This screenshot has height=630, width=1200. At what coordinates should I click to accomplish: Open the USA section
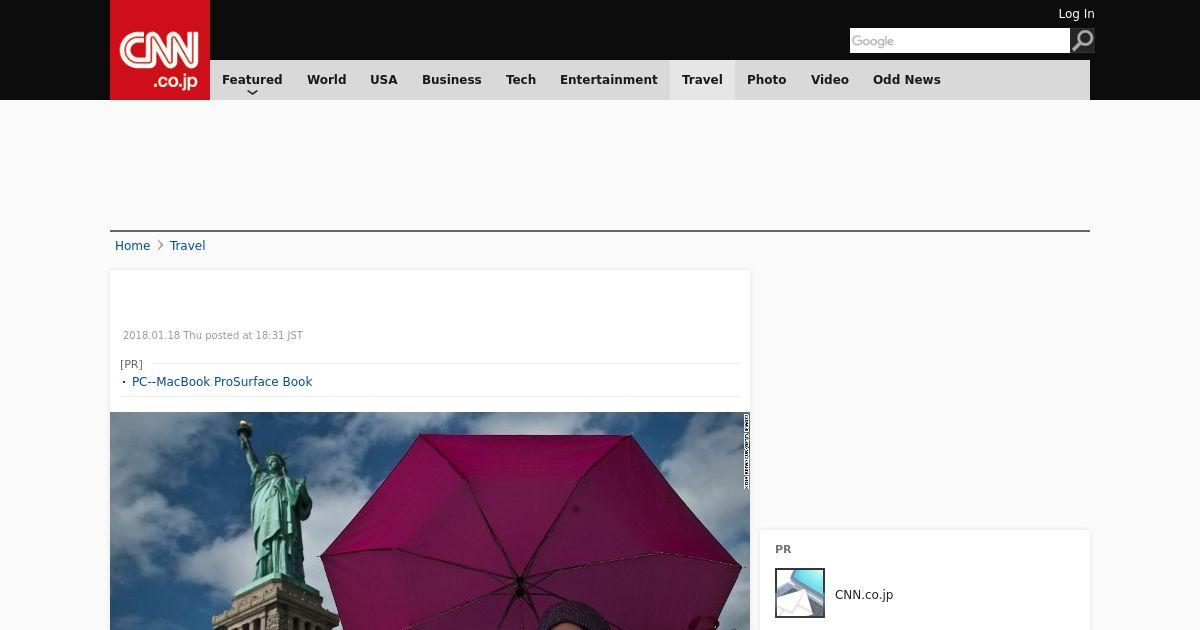click(384, 80)
